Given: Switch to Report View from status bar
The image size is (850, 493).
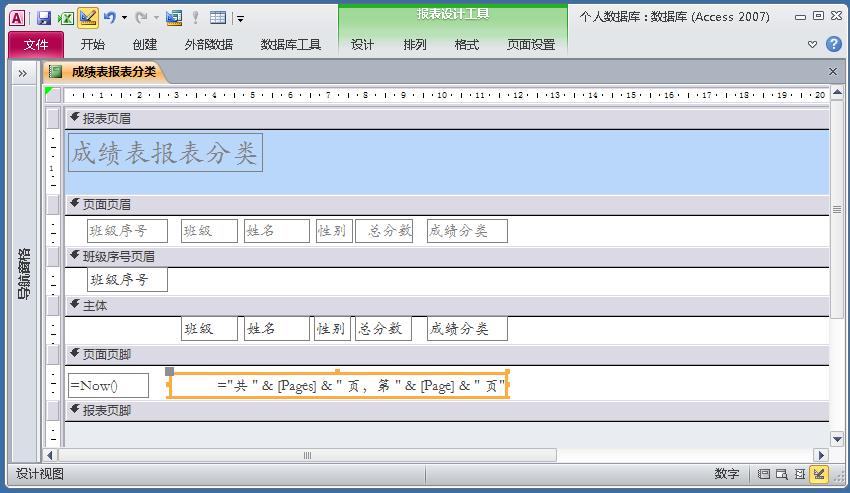Looking at the screenshot, I should click(763, 474).
